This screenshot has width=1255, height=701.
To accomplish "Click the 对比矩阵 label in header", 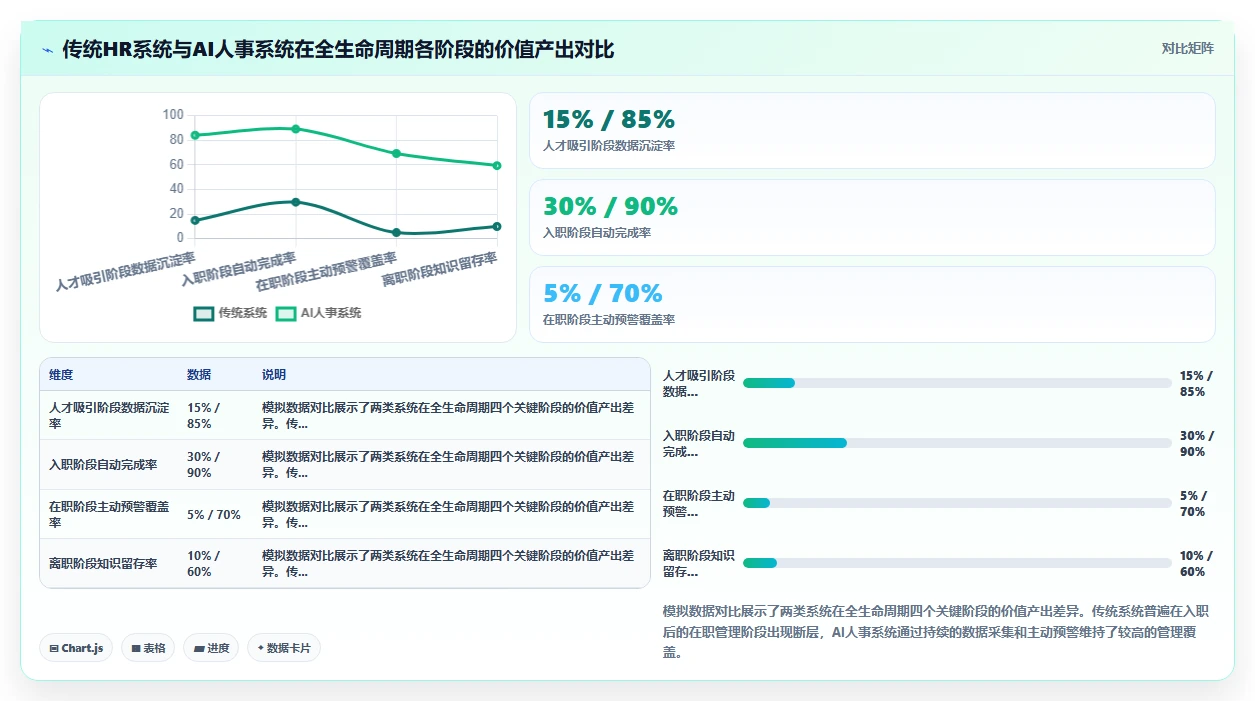I will click(x=1187, y=49).
